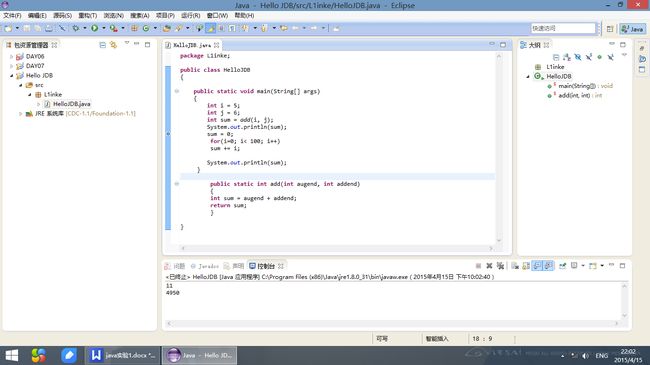Viewport: 650px width, 365px height.
Task: Toggle Hide Static Members in Outline
Action: 589,57
